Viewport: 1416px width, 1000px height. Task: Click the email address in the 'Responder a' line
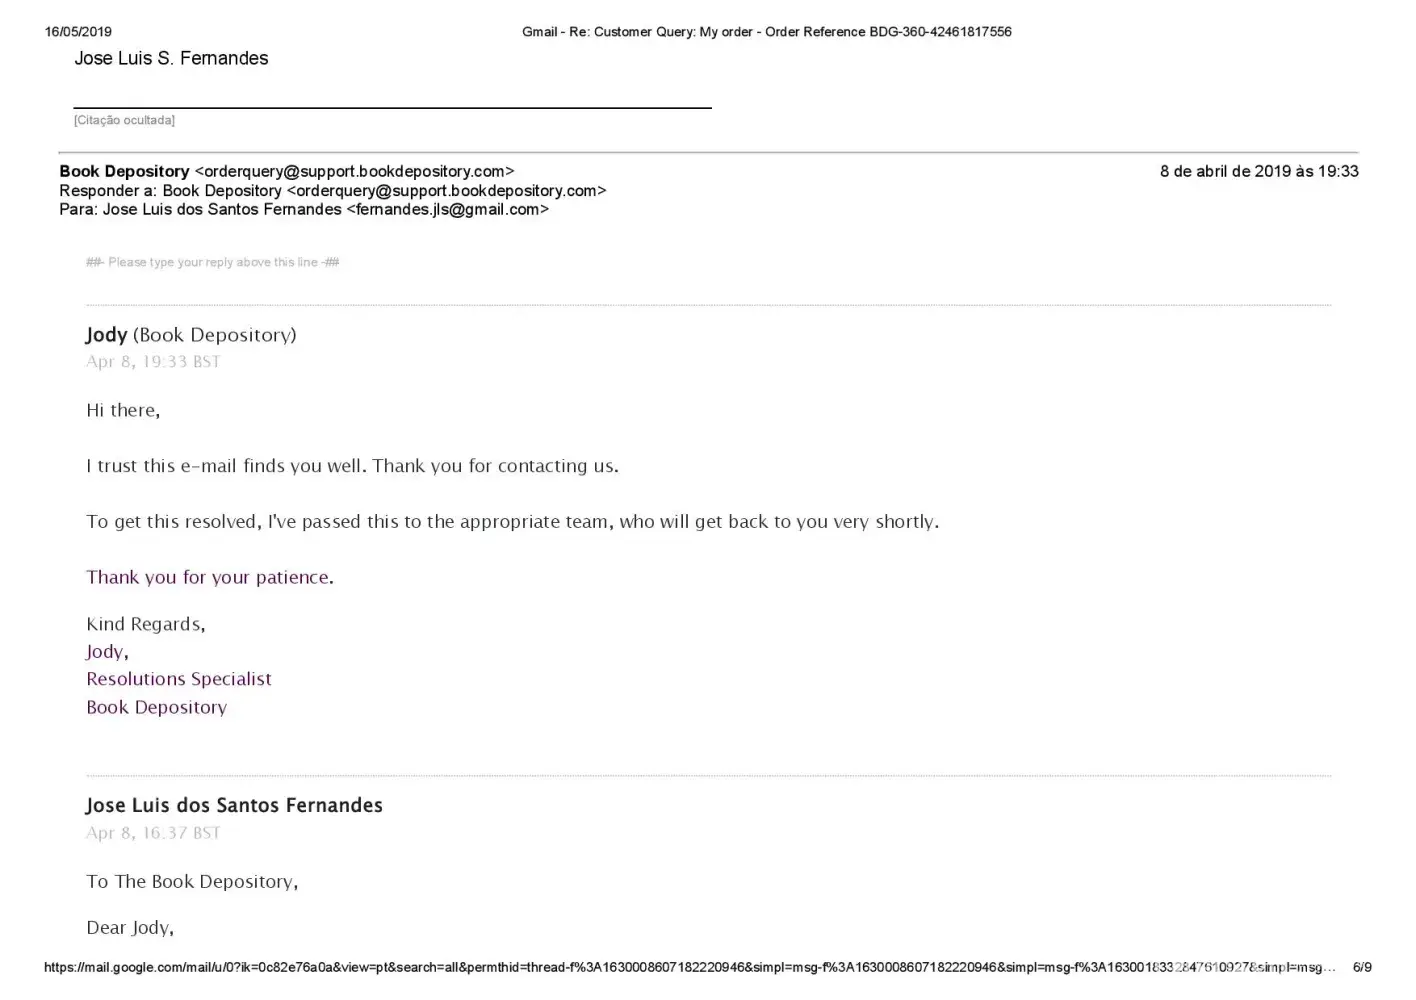point(446,190)
